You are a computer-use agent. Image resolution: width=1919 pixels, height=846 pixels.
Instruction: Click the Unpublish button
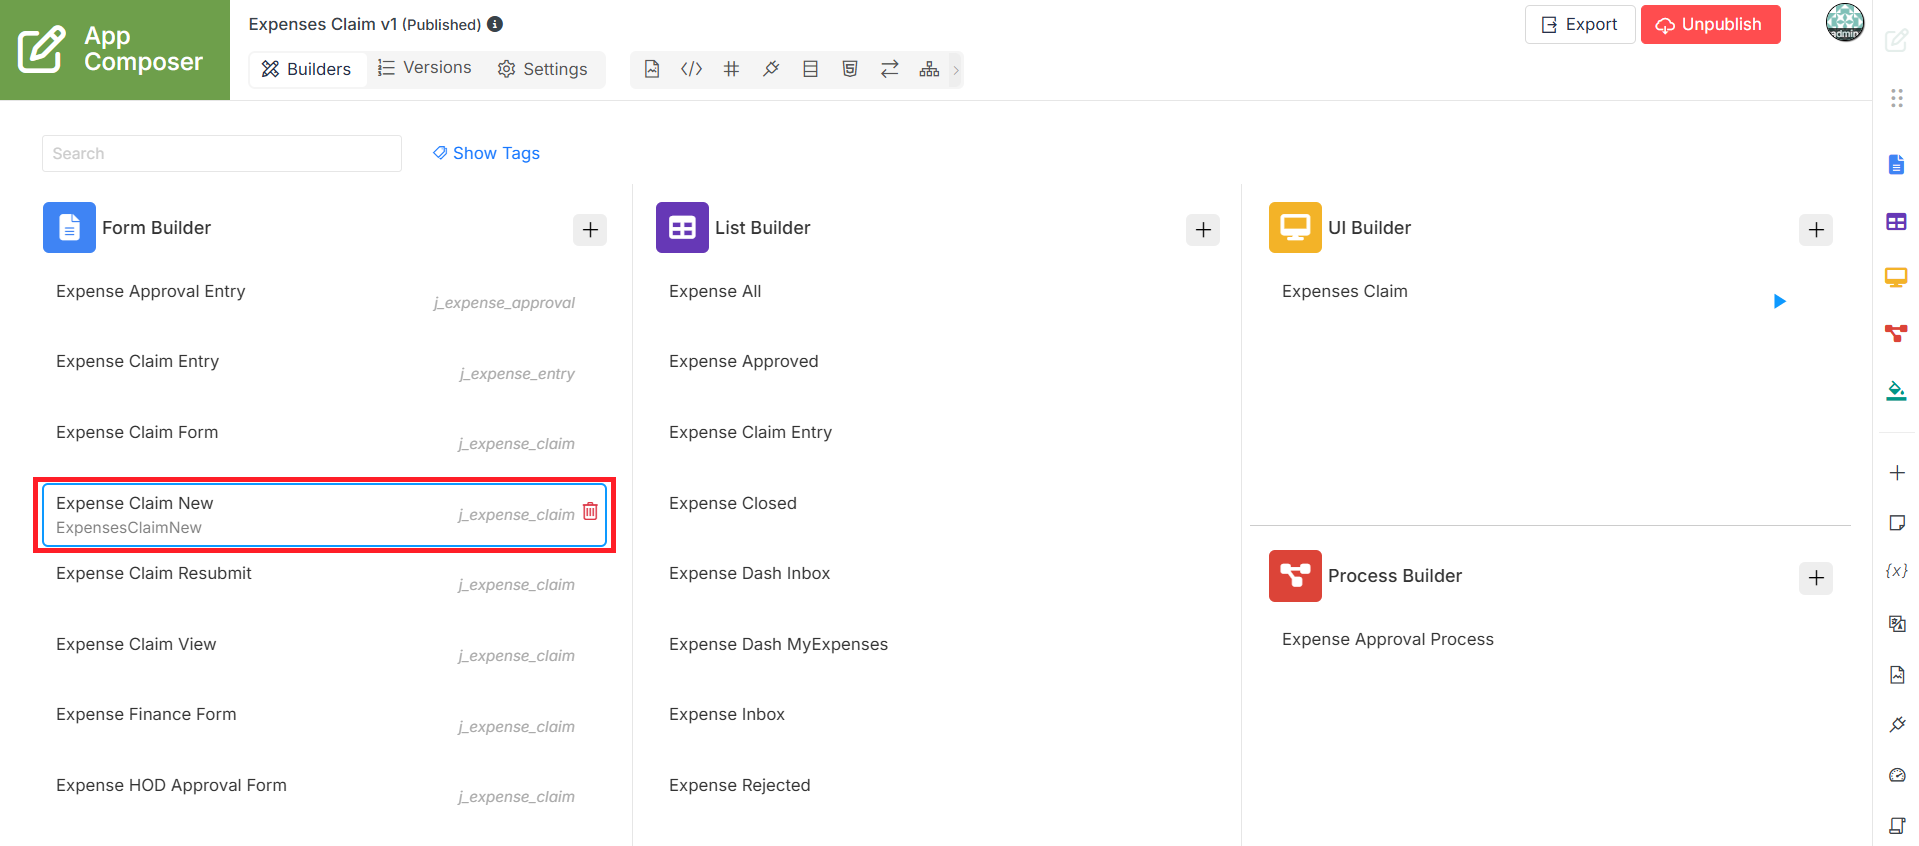1710,24
